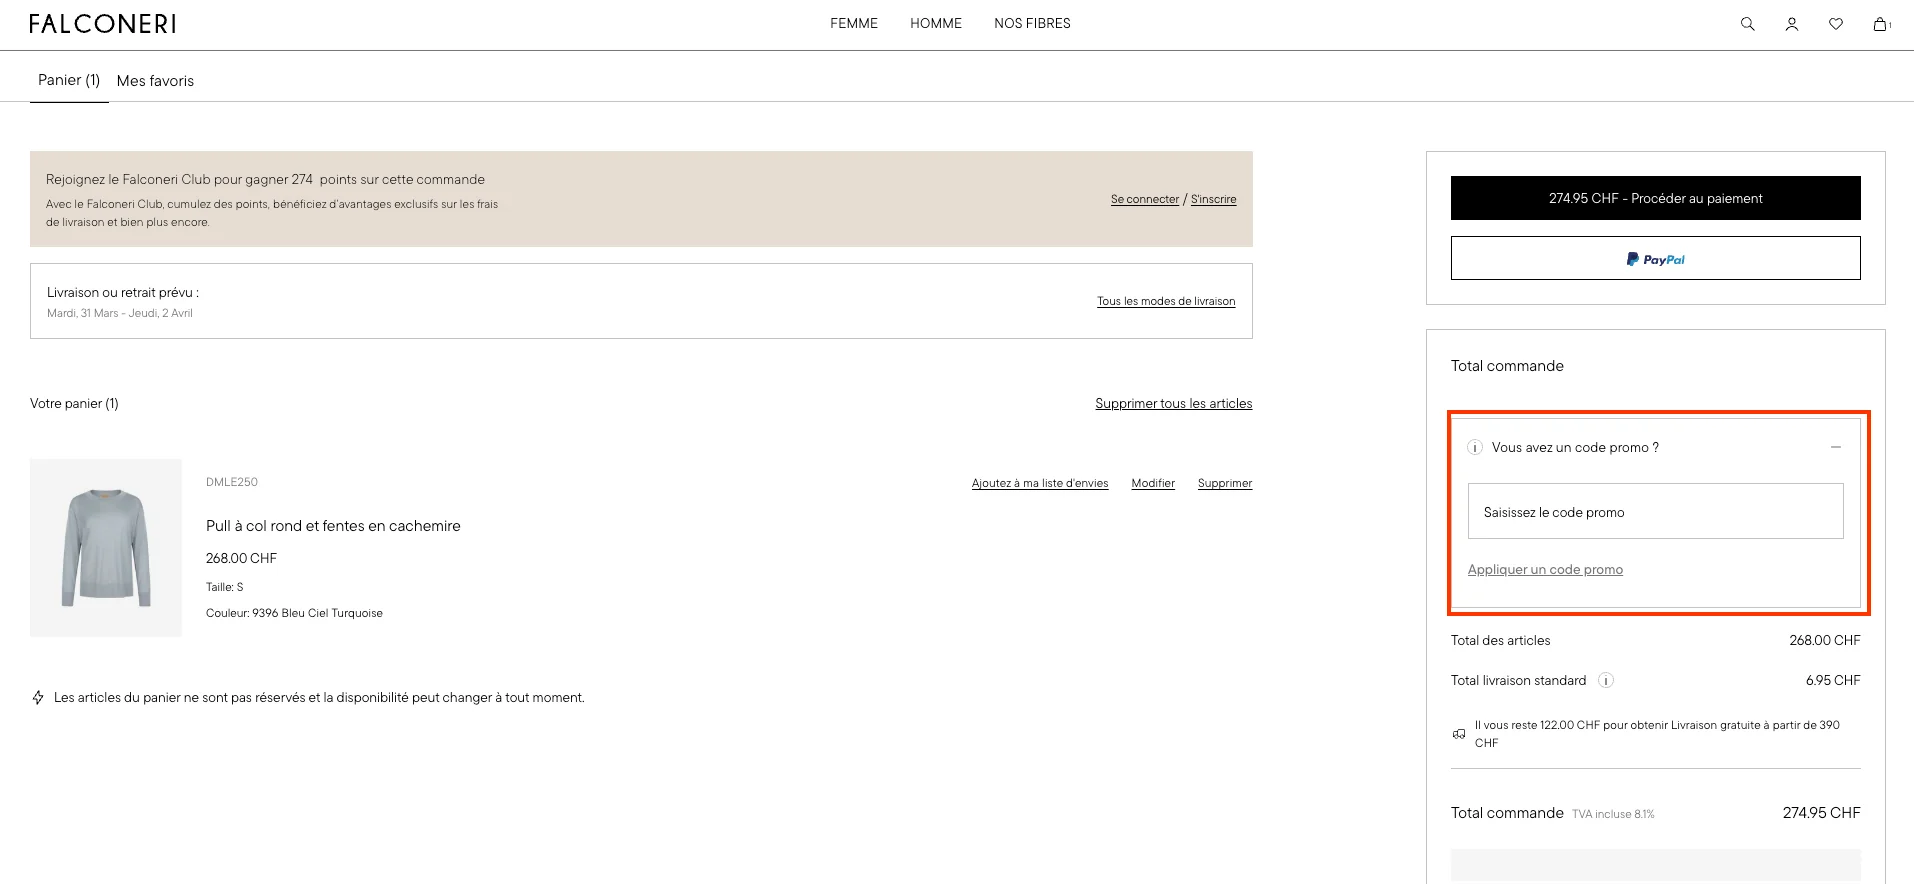Viewport: 1914px width, 884px height.
Task: Click the standard delivery info icon
Action: 1605,681
